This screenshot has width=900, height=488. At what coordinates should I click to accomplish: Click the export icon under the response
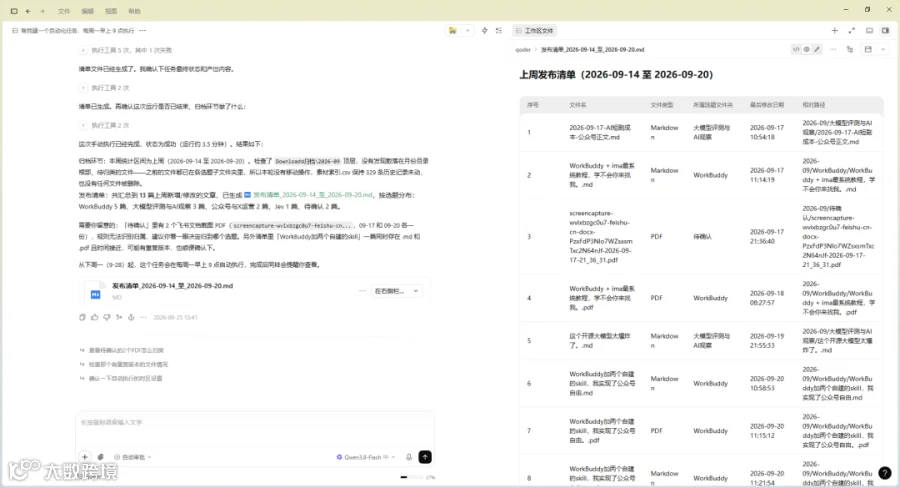131,317
